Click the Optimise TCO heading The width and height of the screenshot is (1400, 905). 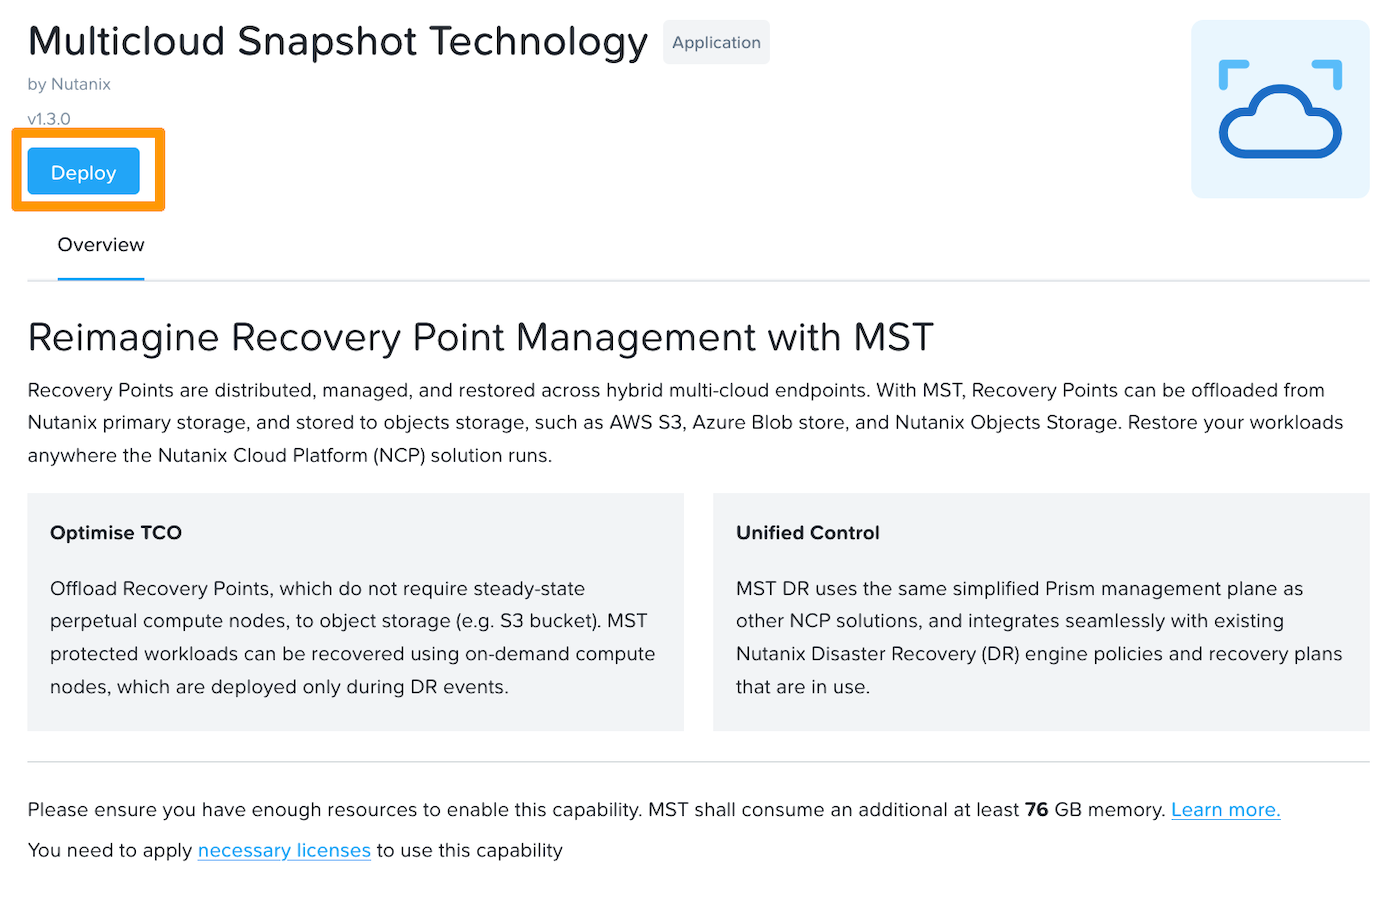click(x=115, y=532)
